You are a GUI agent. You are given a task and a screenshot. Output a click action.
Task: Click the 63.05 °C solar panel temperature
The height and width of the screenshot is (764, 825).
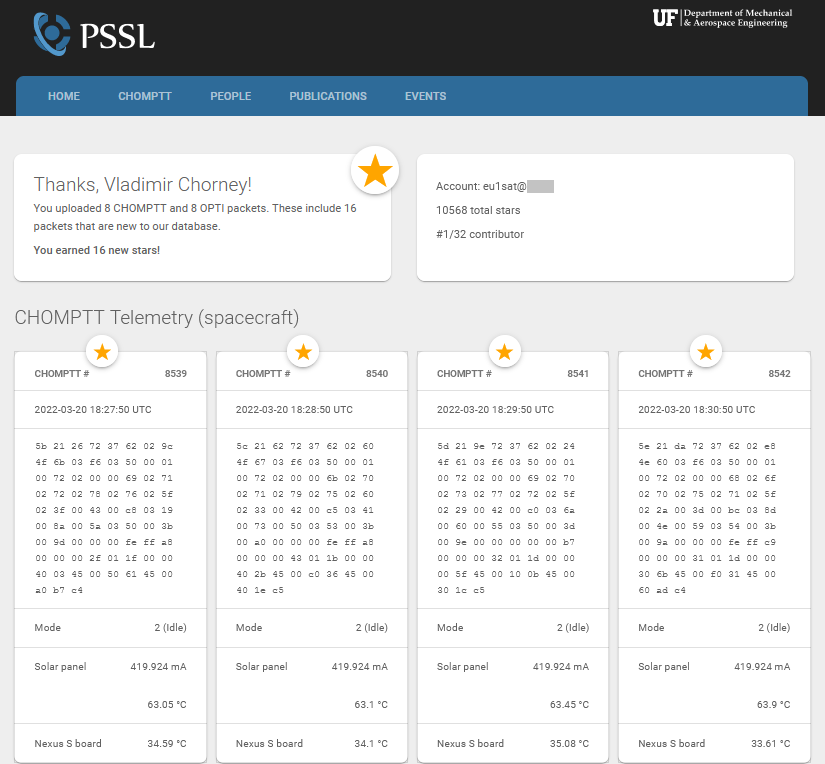click(167, 705)
